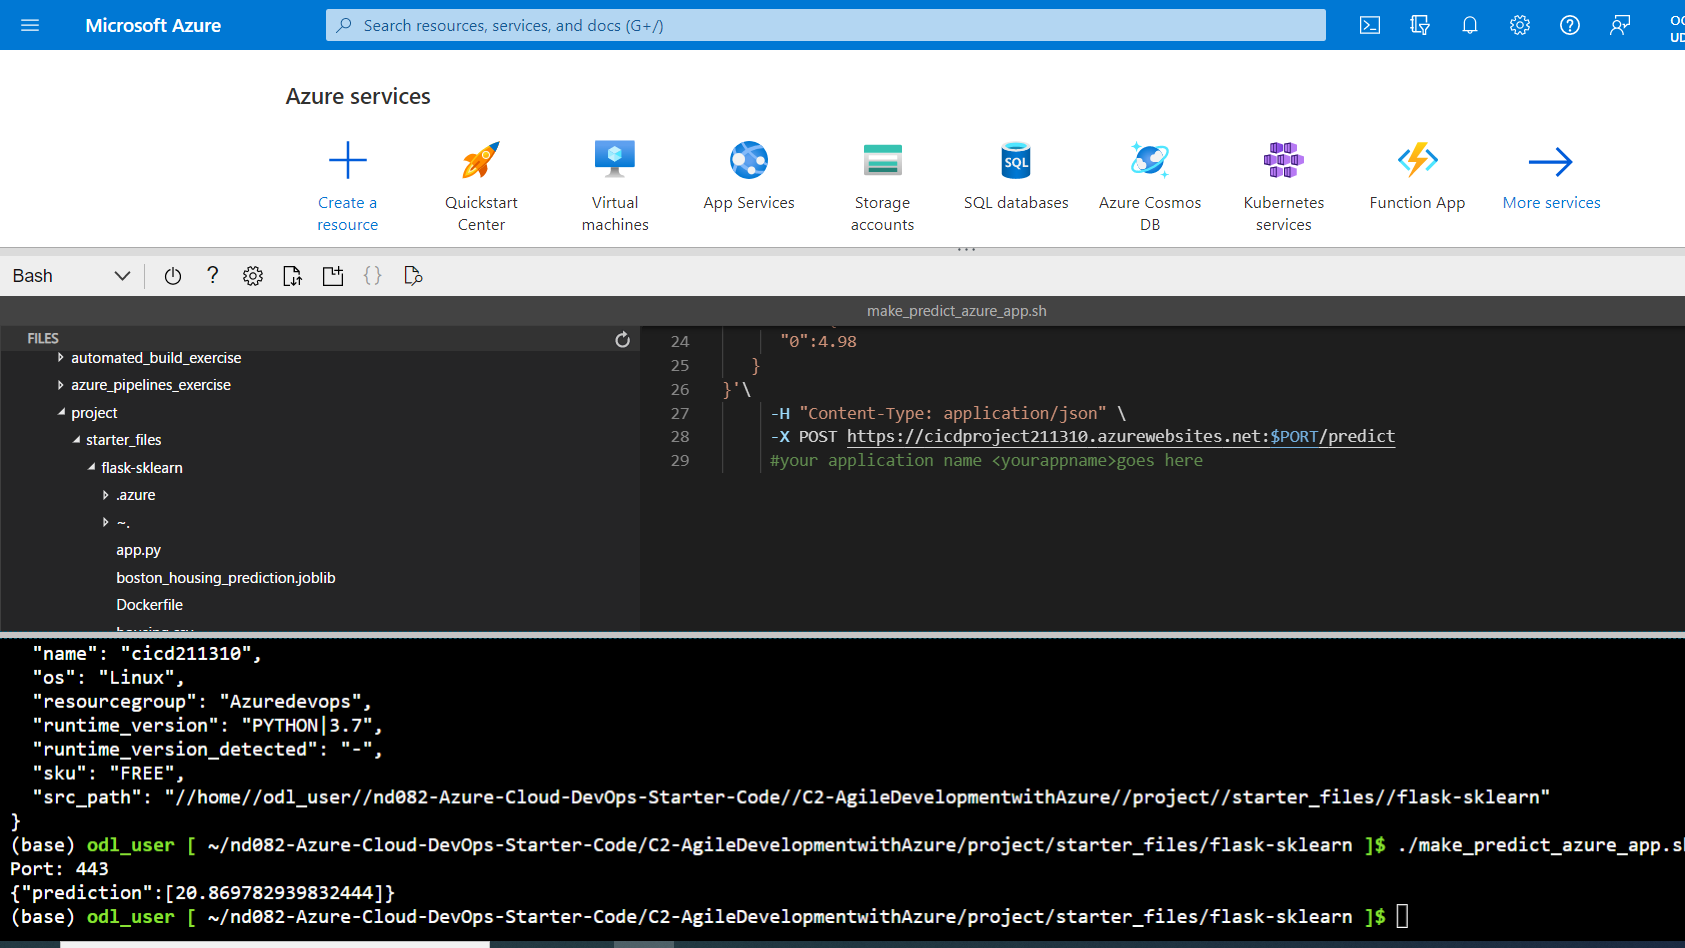Open the Cloud Shell editor braces icon

tap(372, 275)
